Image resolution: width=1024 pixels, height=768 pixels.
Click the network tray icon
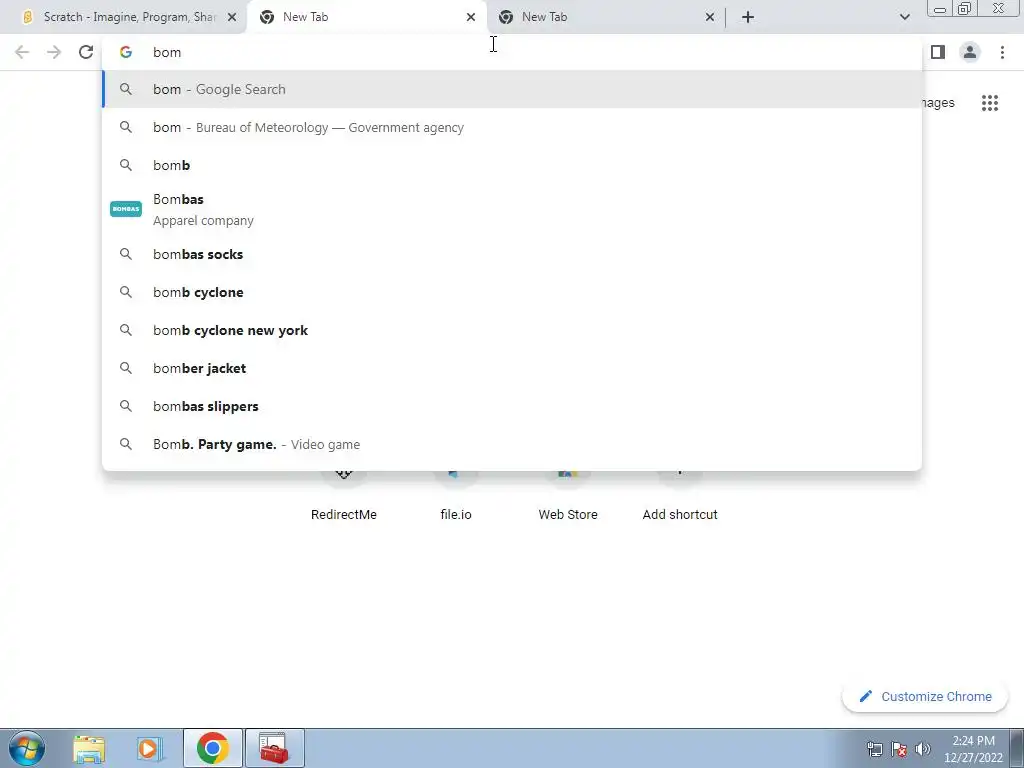click(x=874, y=749)
